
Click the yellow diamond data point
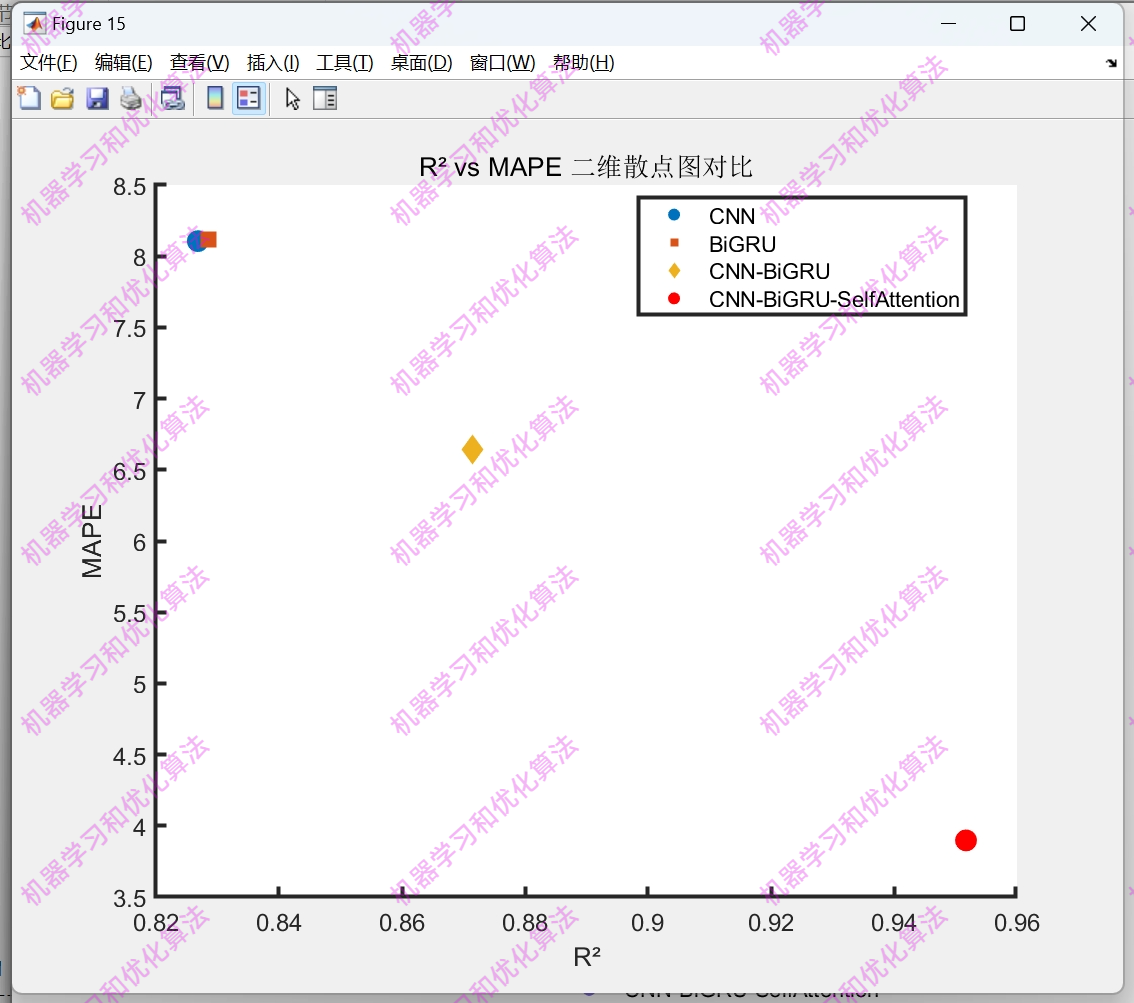[x=471, y=450]
